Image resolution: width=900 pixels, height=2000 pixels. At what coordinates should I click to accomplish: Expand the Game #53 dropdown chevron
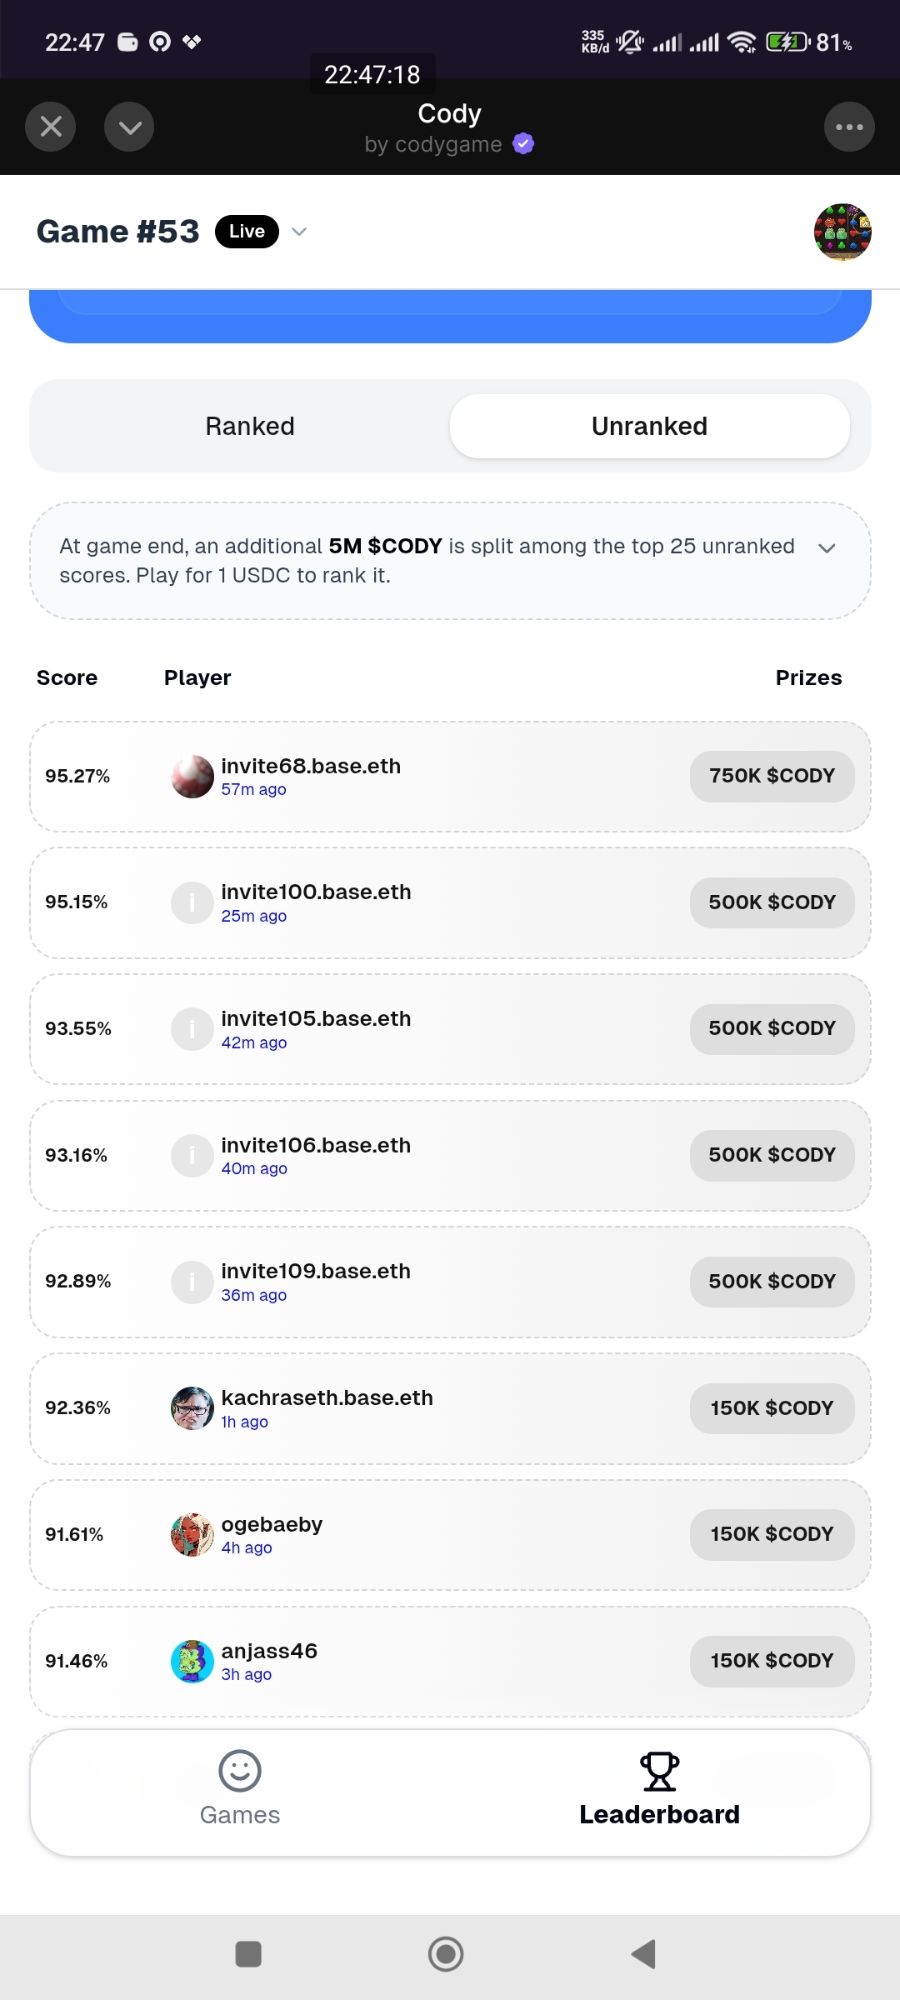[x=299, y=232]
